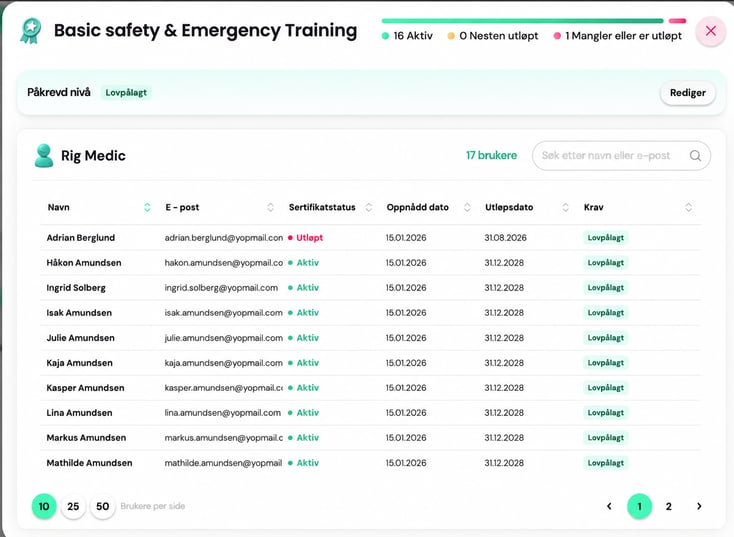Click email julie.amundsen@yopmail.com

[x=224, y=338]
